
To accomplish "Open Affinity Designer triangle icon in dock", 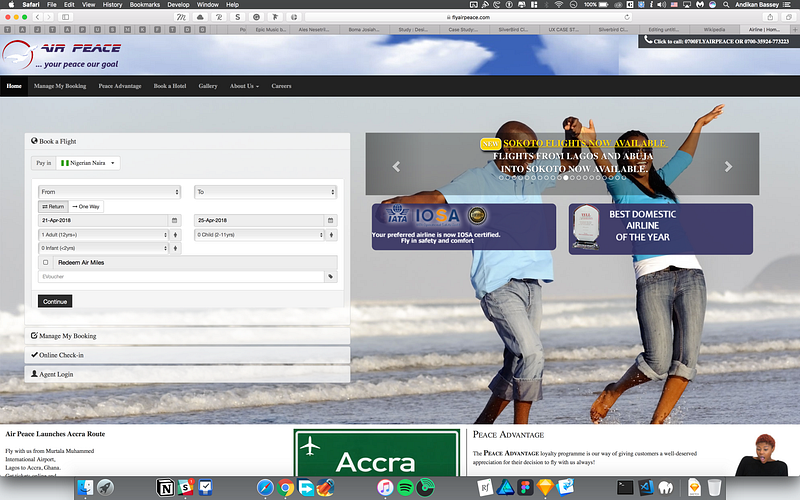I will 505,488.
